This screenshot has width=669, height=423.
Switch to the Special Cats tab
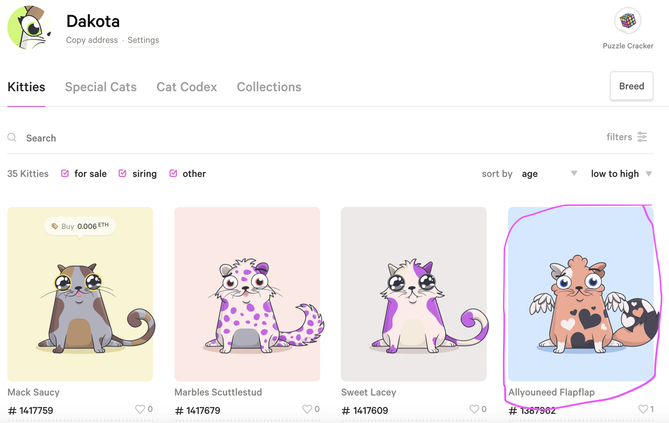(x=100, y=87)
